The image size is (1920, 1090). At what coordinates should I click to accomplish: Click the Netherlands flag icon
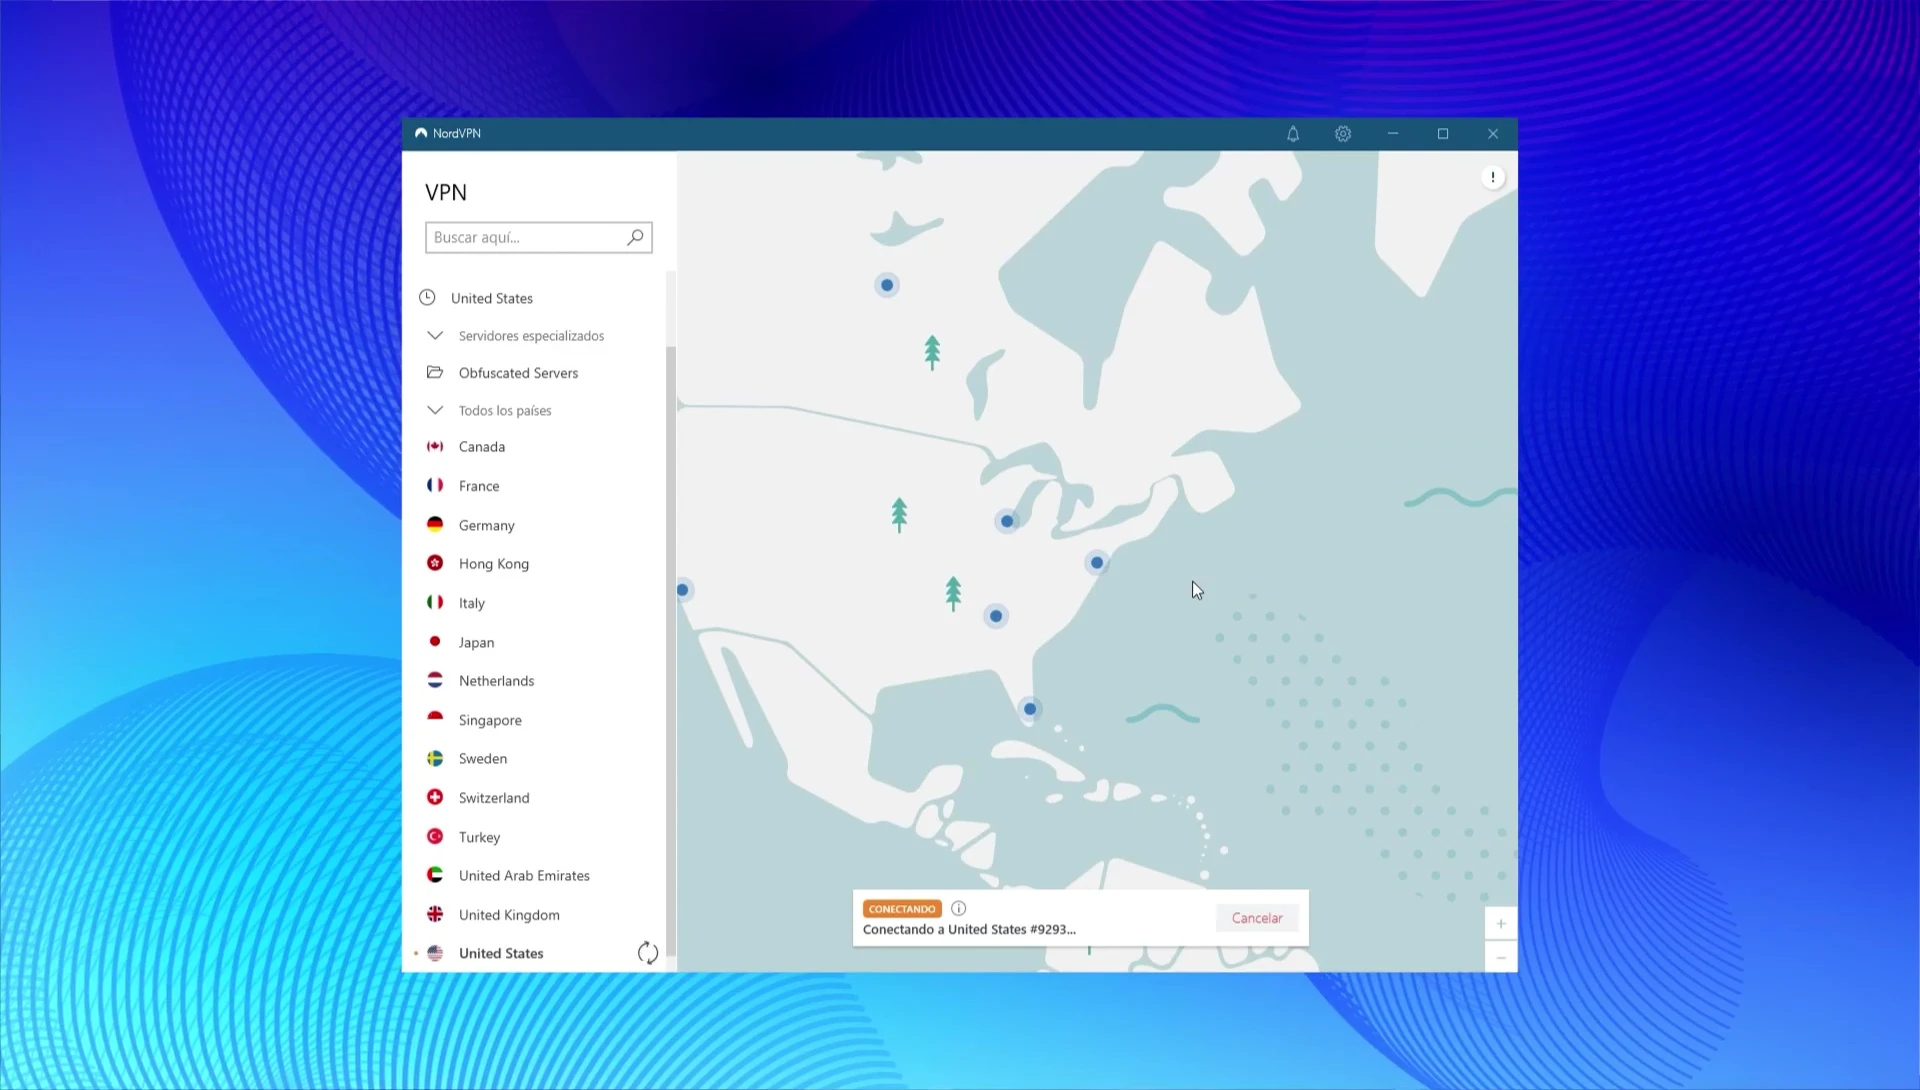pos(435,680)
